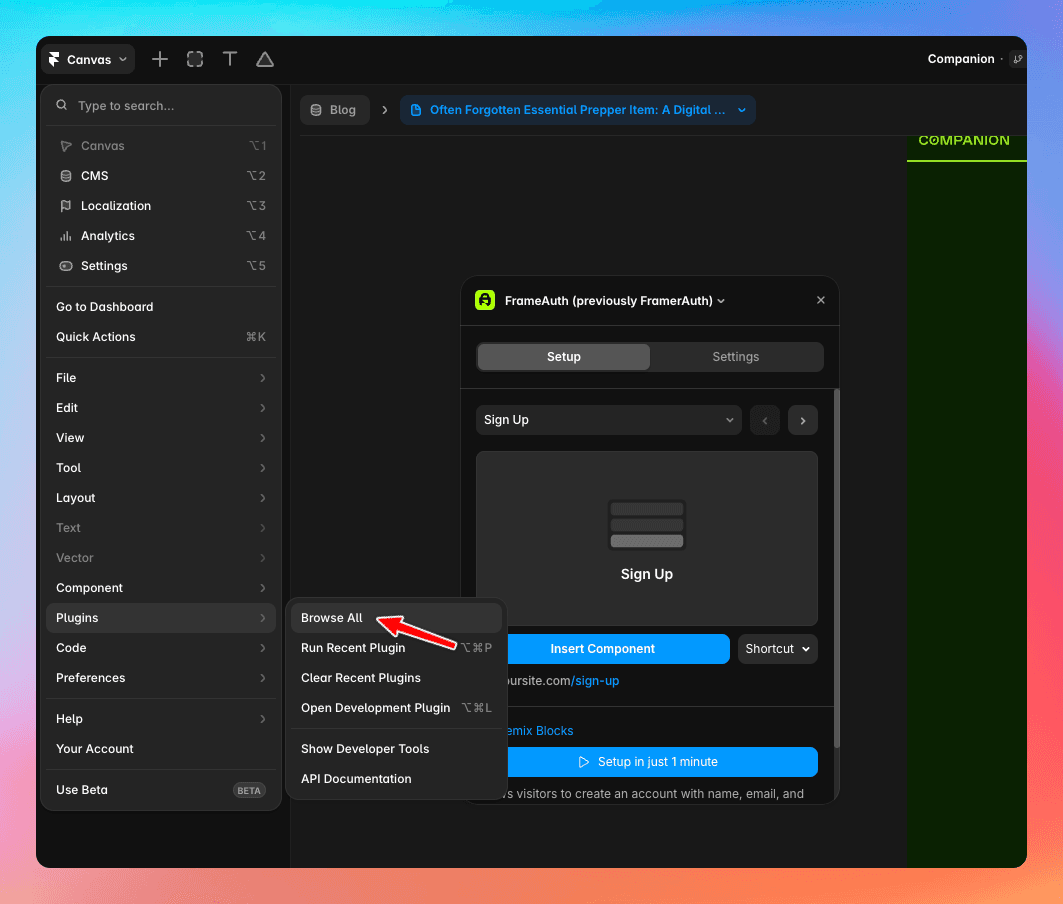1063x904 pixels.
Task: Select the Vector triangle tool icon
Action: pos(265,59)
